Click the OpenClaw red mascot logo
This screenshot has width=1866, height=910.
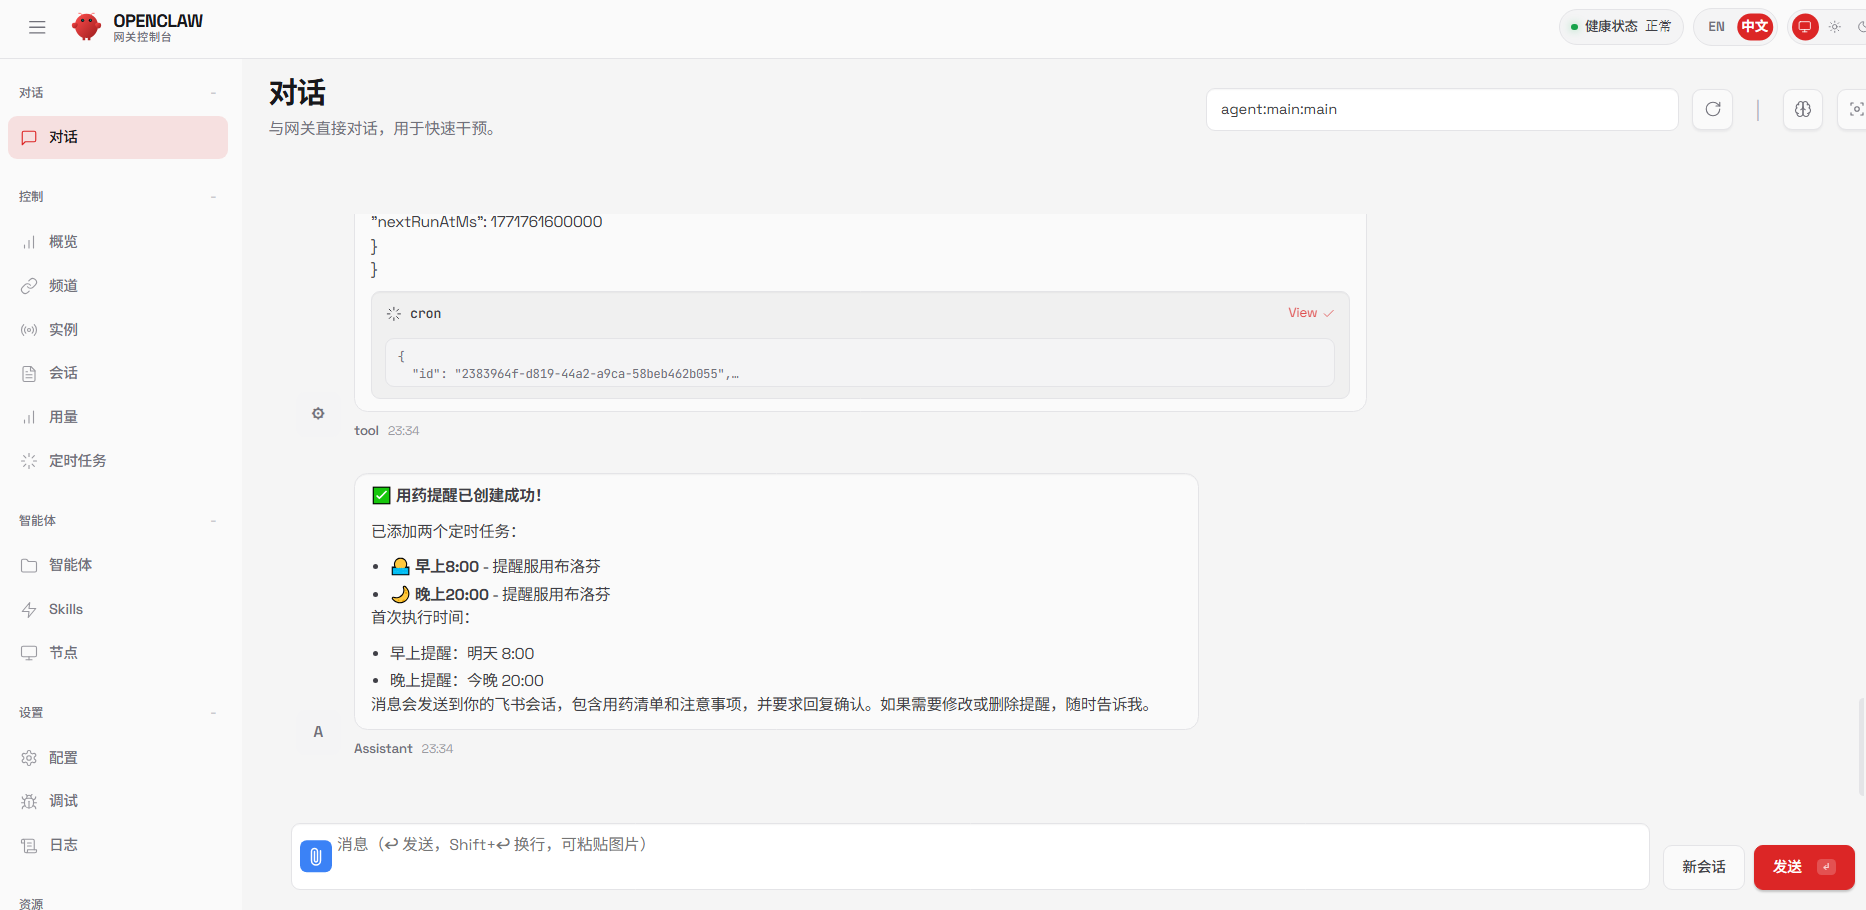pos(87,27)
